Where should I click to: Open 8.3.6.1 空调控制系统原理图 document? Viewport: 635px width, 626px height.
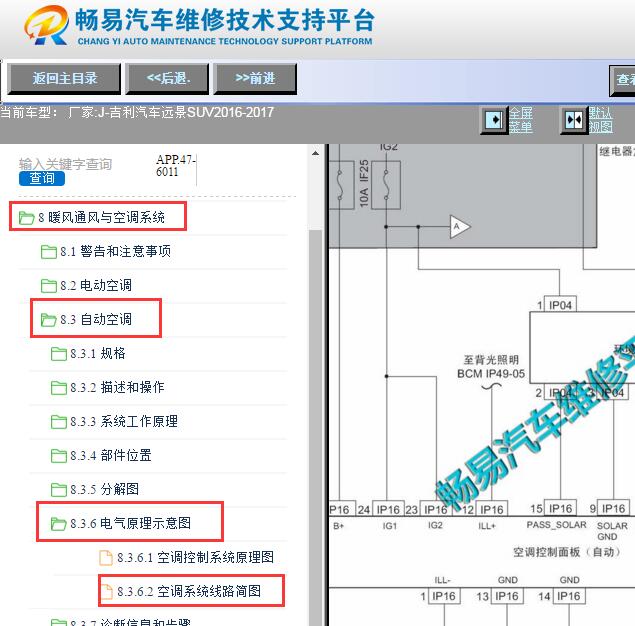pos(195,558)
